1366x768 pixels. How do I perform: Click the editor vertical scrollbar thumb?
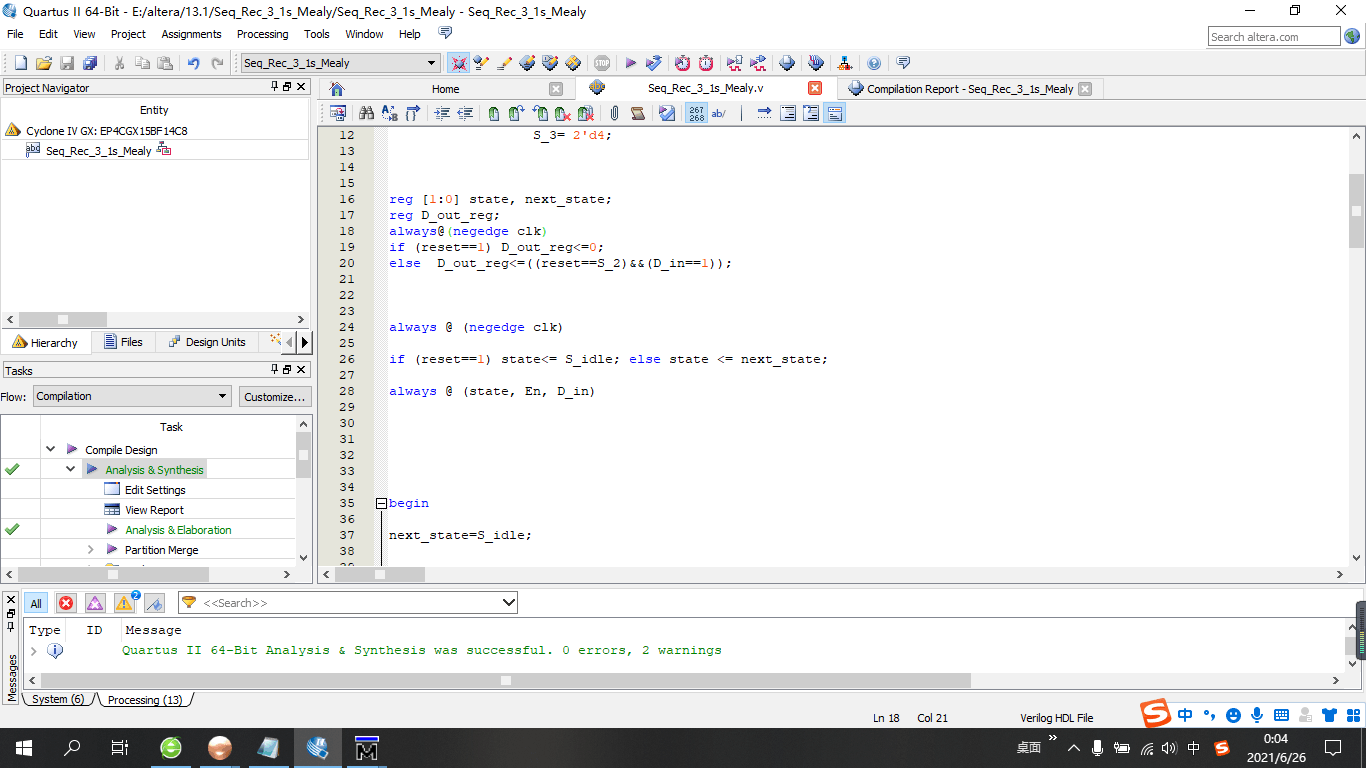coord(1356,211)
